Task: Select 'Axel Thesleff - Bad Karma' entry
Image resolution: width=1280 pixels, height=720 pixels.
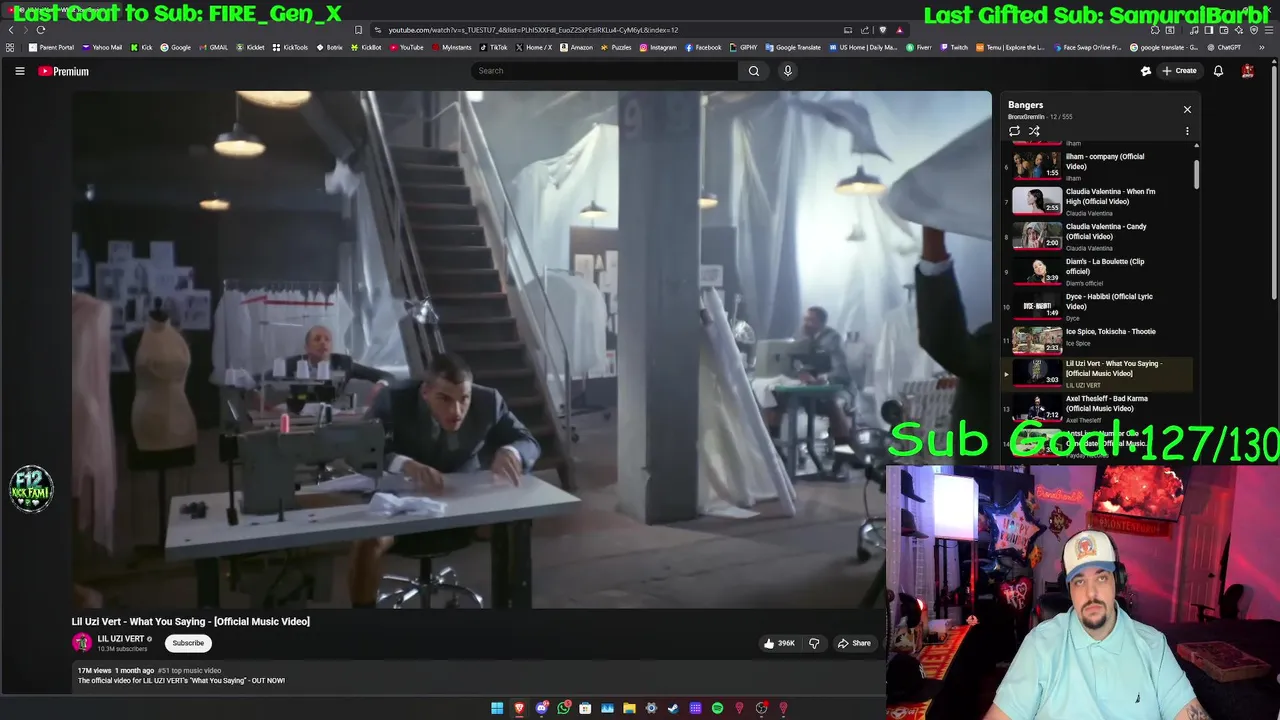Action: (1098, 408)
